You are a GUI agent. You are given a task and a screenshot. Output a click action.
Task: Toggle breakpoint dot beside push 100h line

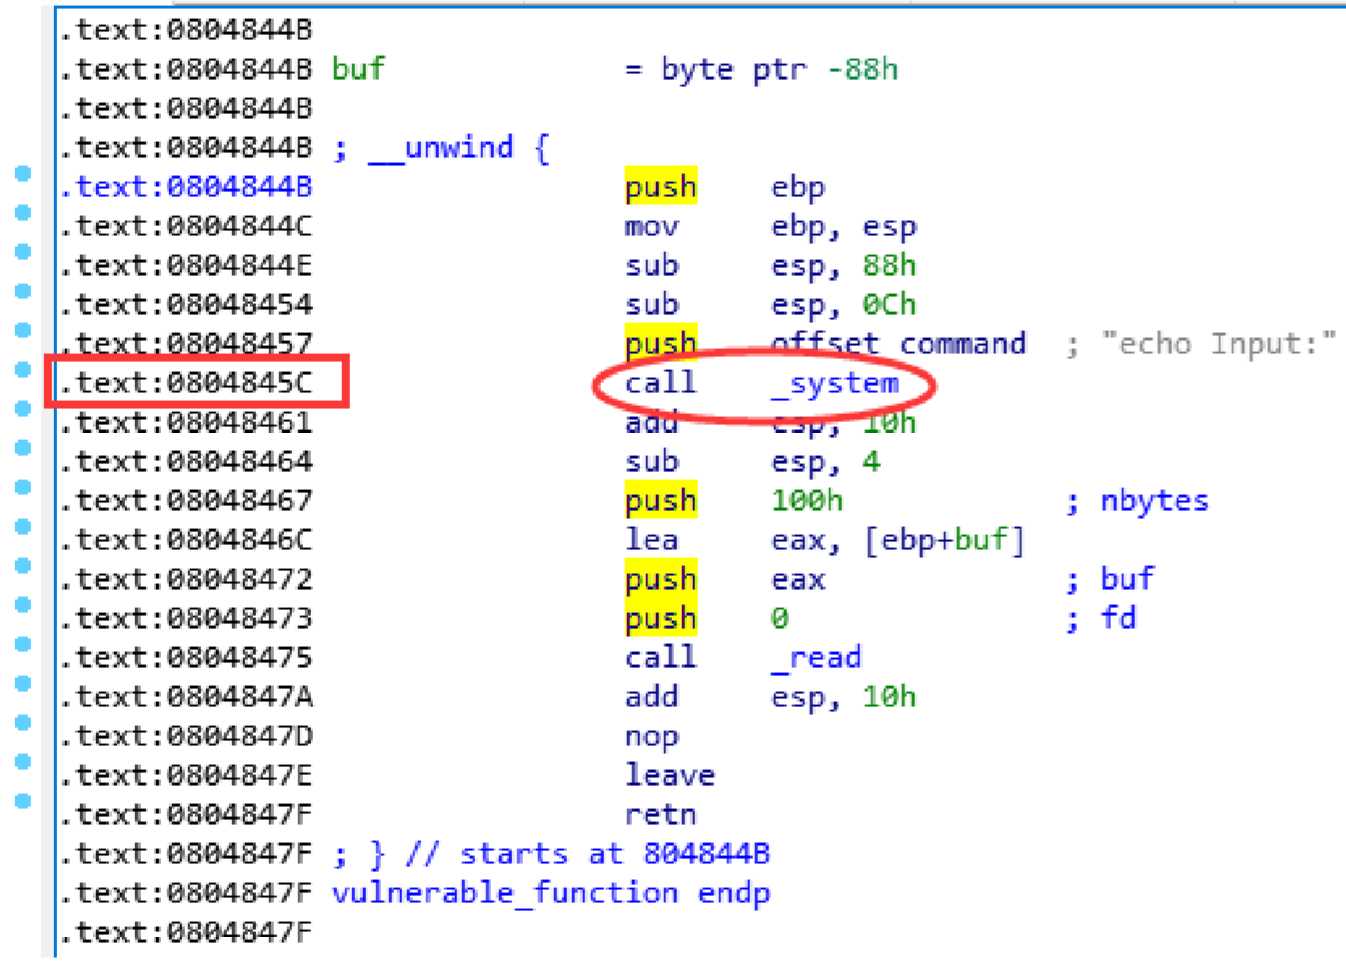23,487
